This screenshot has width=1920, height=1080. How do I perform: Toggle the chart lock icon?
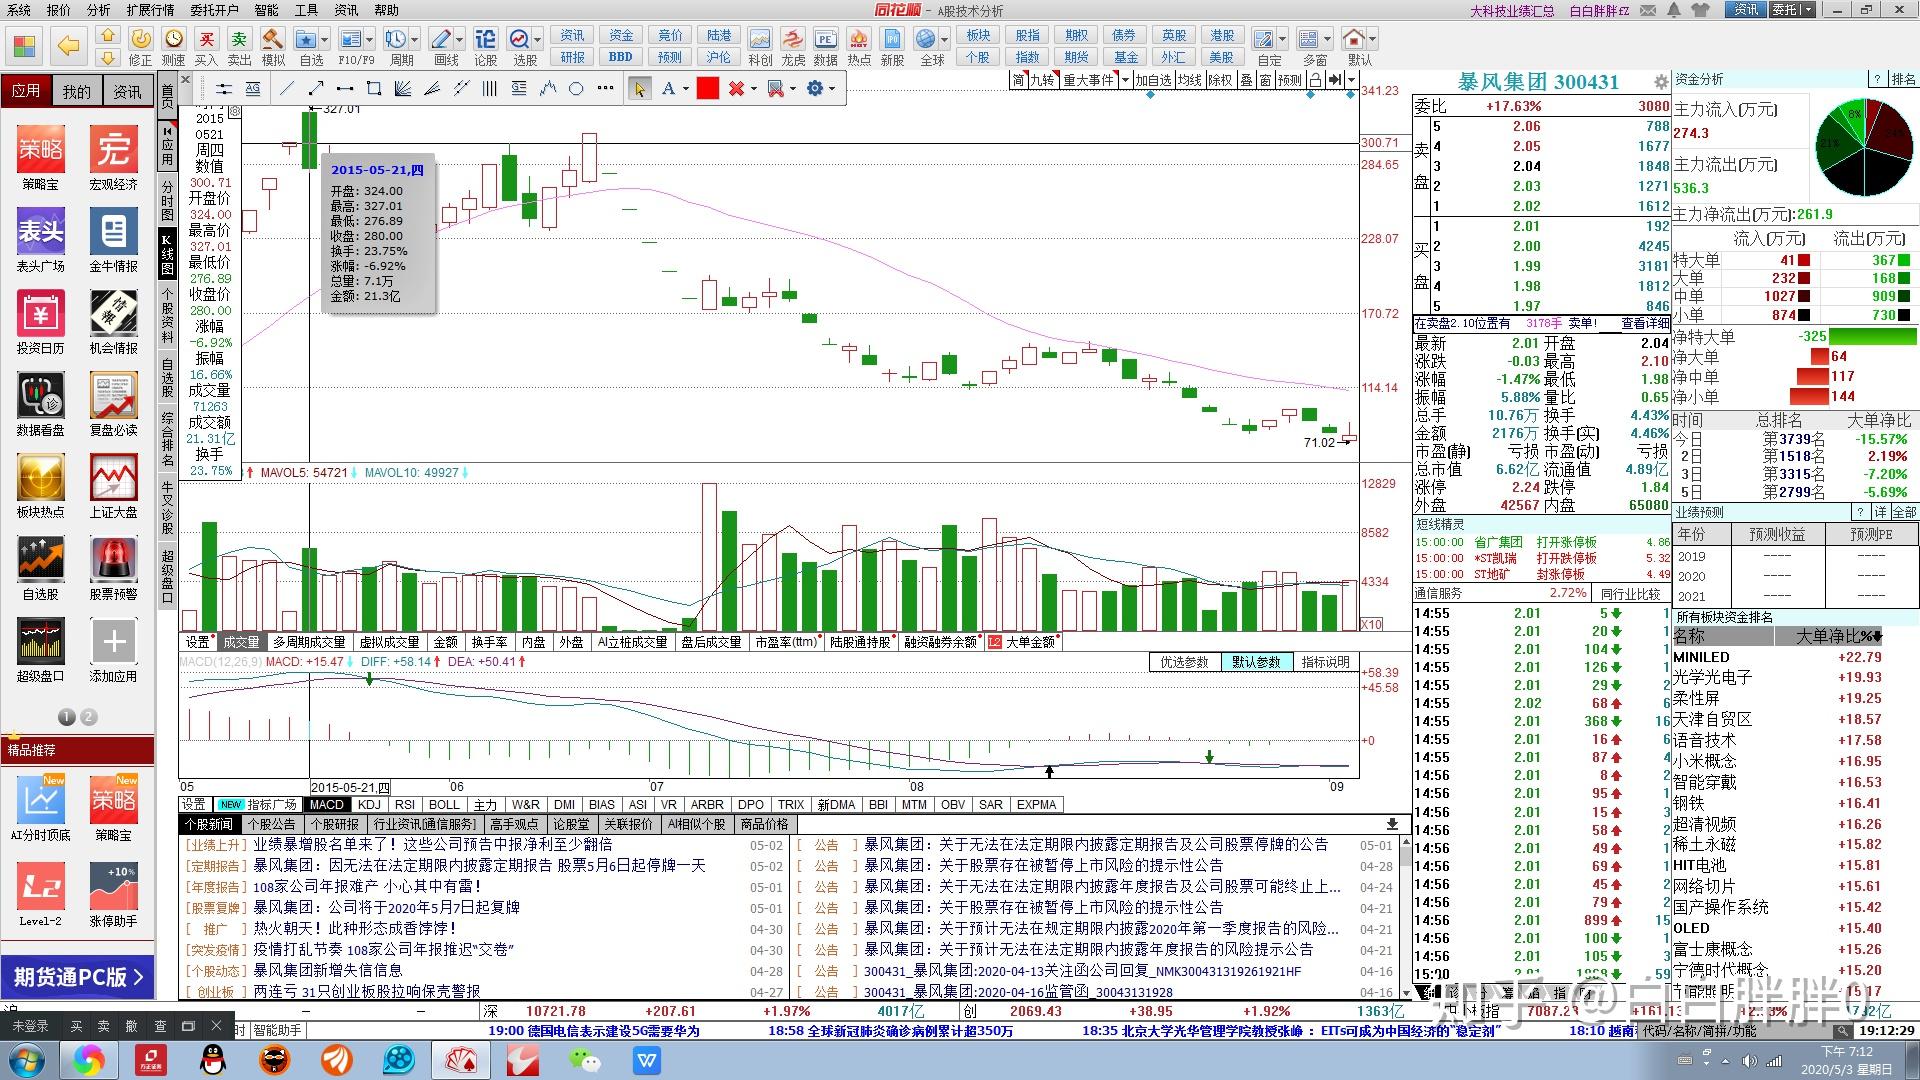coord(1316,80)
